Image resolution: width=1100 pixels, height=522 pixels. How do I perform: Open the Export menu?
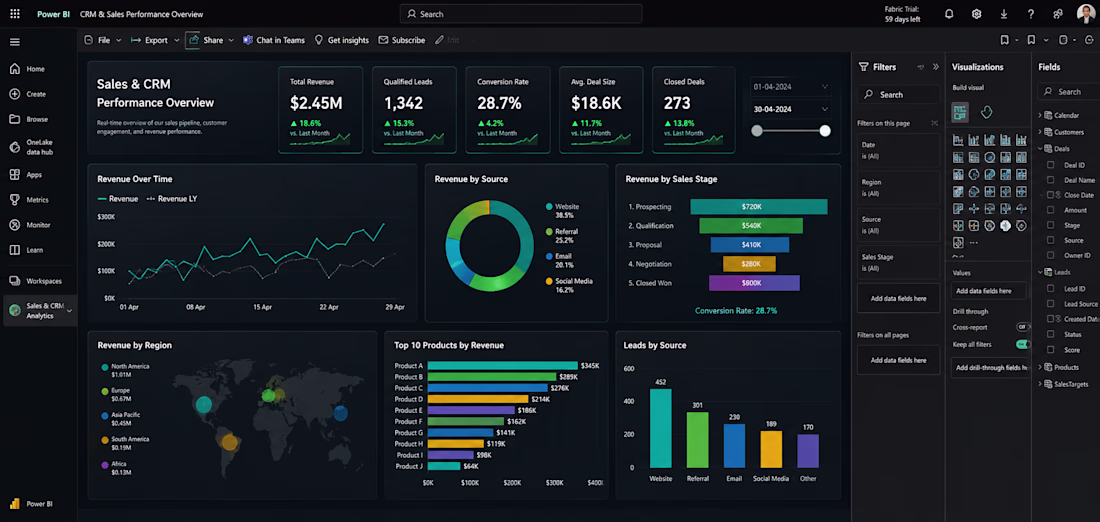pyautogui.click(x=155, y=40)
